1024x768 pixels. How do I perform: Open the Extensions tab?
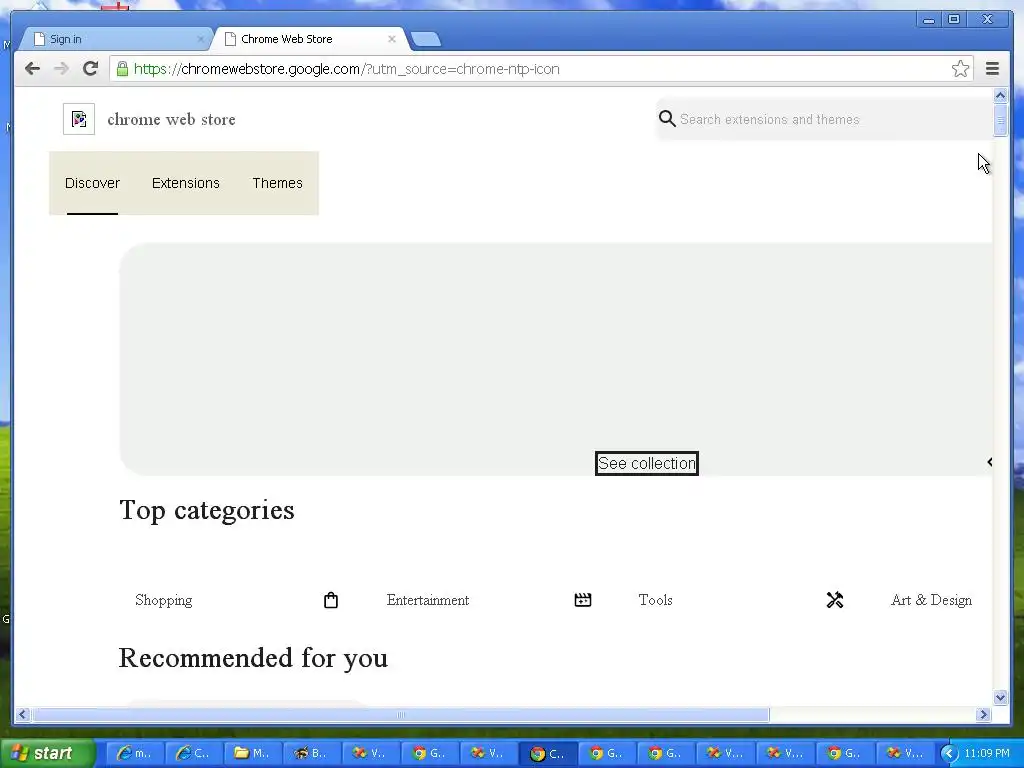[185, 184]
